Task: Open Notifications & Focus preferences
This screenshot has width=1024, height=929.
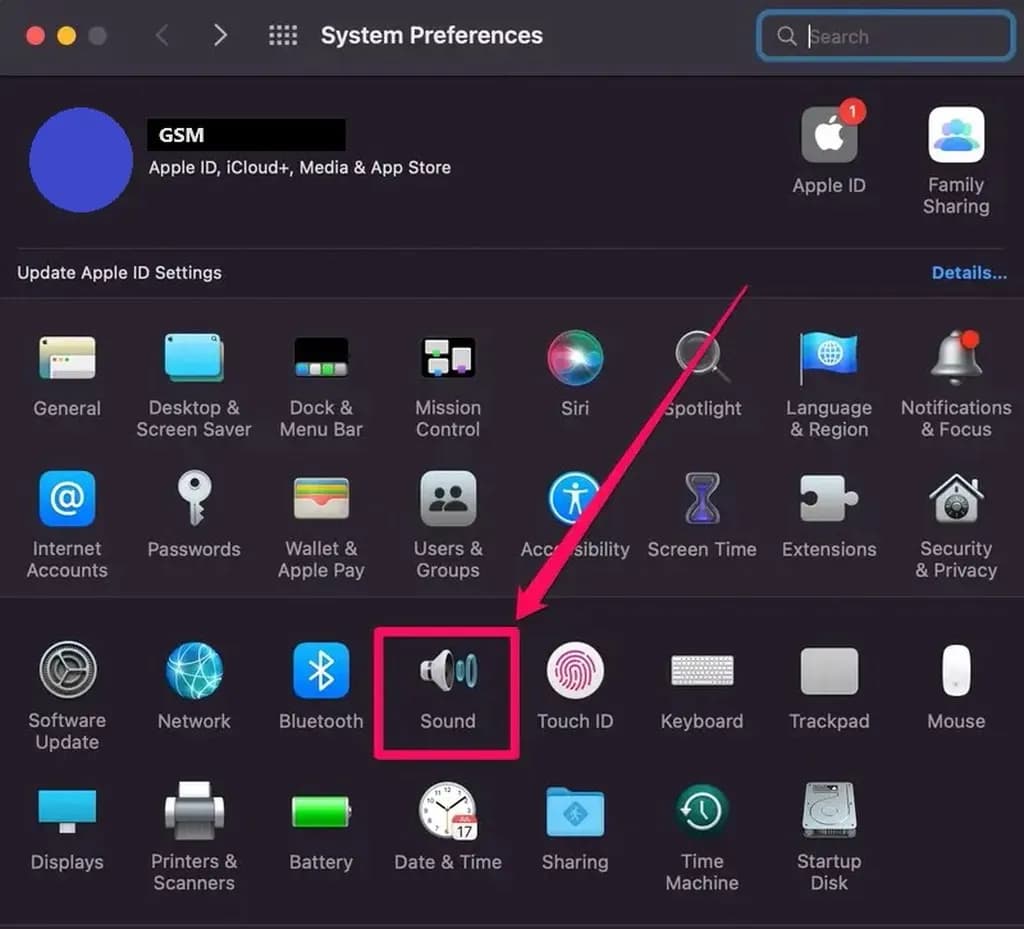Action: [x=956, y=359]
